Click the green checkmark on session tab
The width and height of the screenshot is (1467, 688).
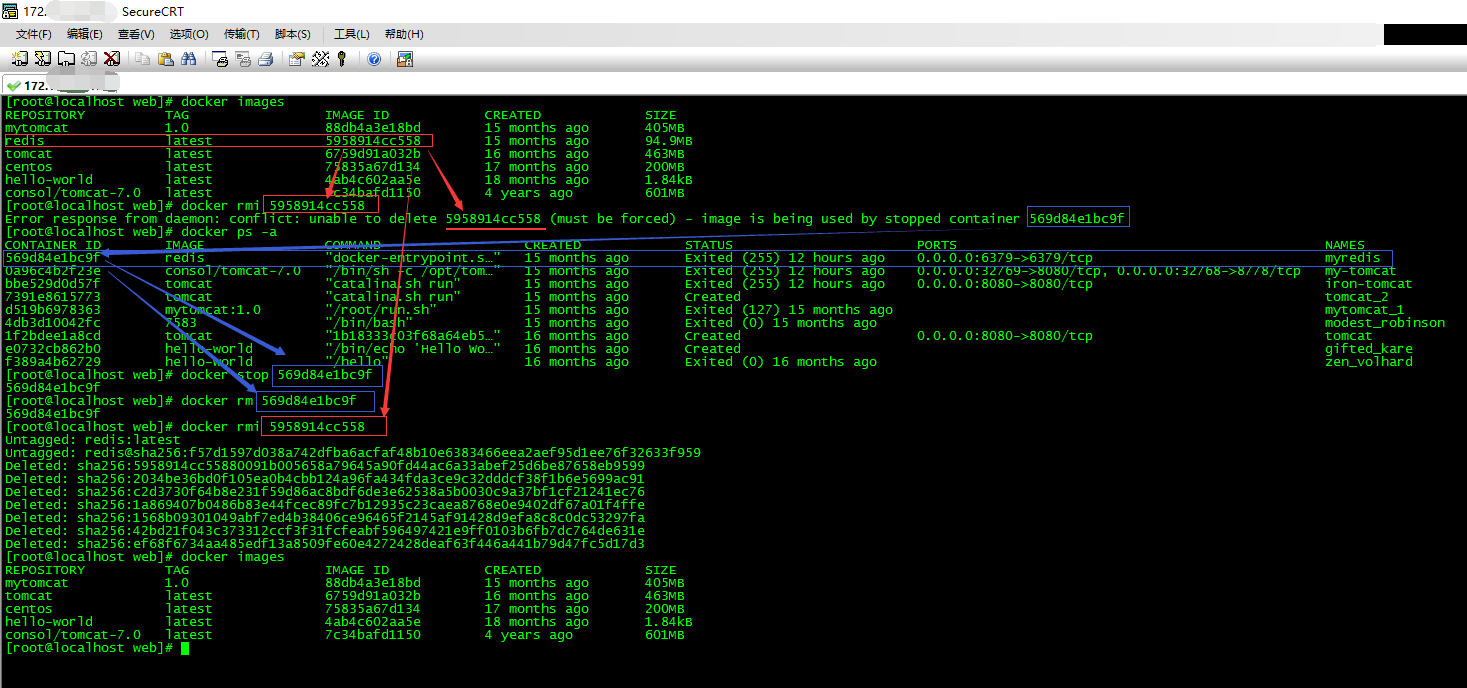pyautogui.click(x=12, y=86)
